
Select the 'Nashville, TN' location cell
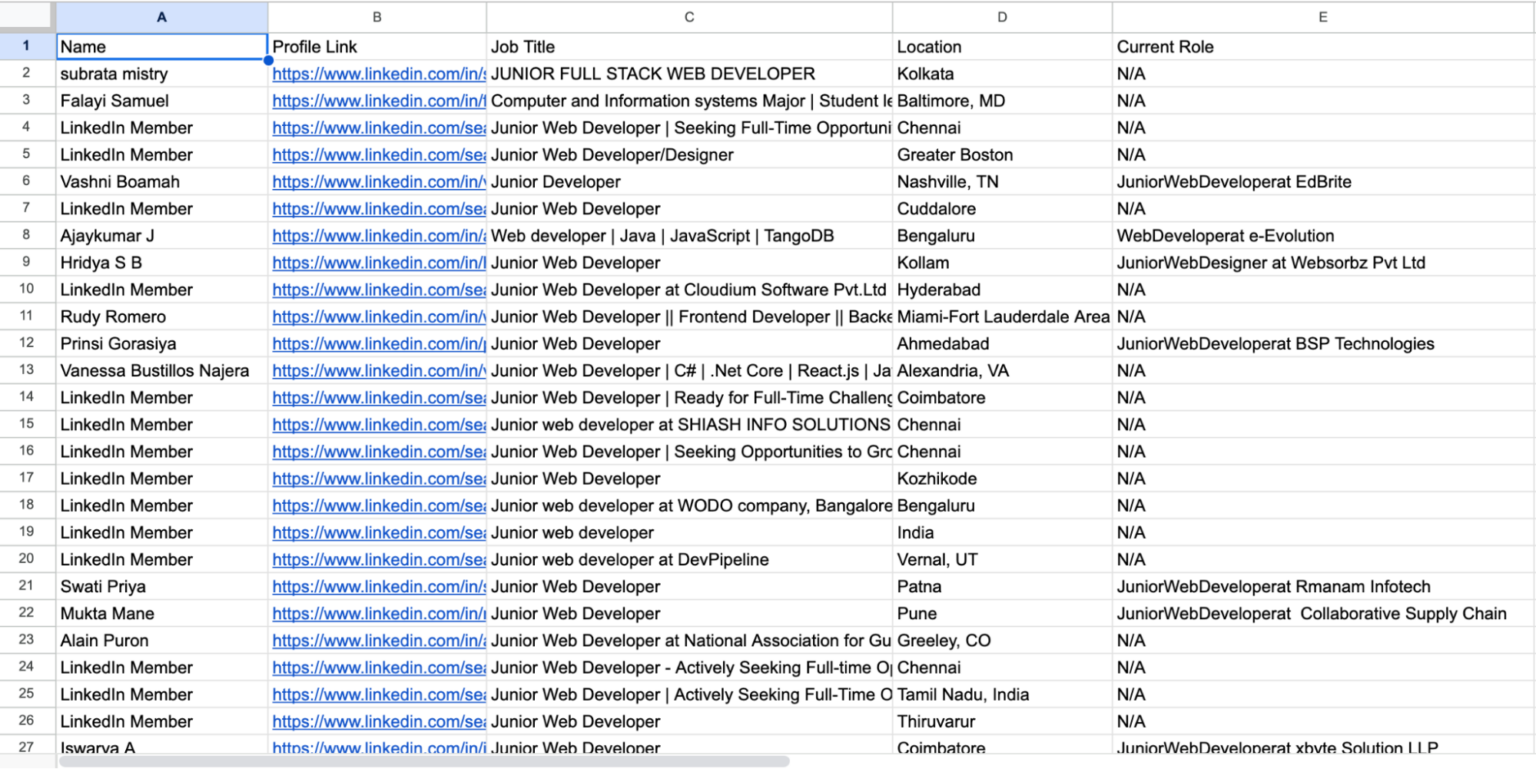[1003, 181]
